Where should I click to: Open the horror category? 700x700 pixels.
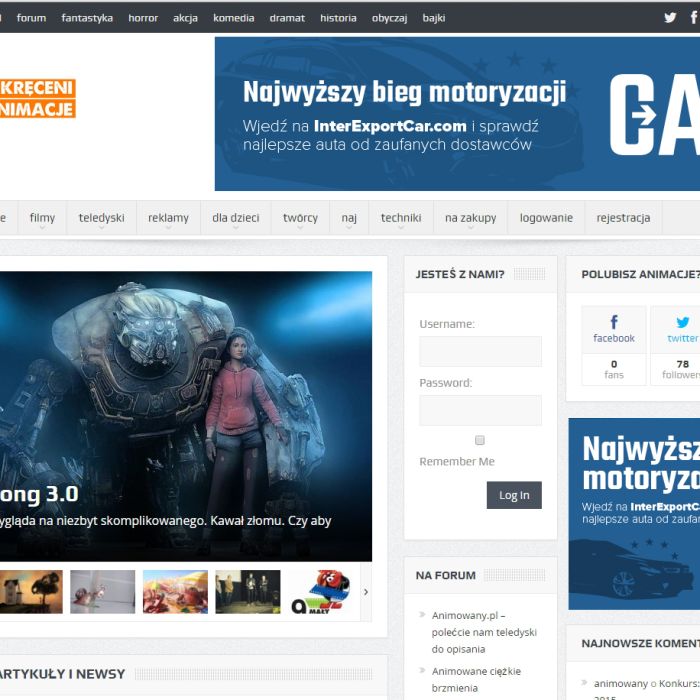[x=143, y=18]
